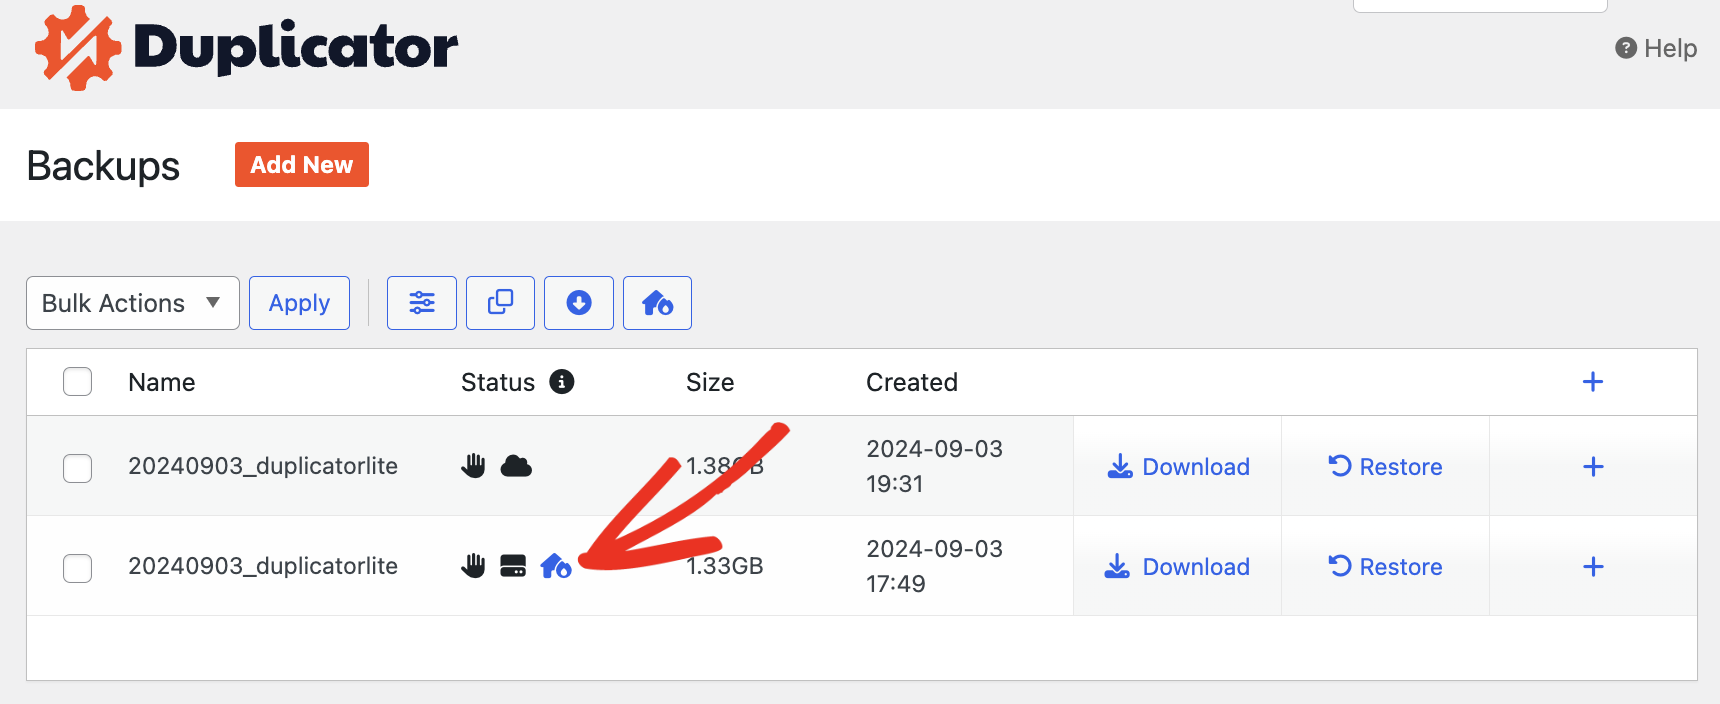1720x704 pixels.
Task: Click the Status info icon
Action: (562, 382)
